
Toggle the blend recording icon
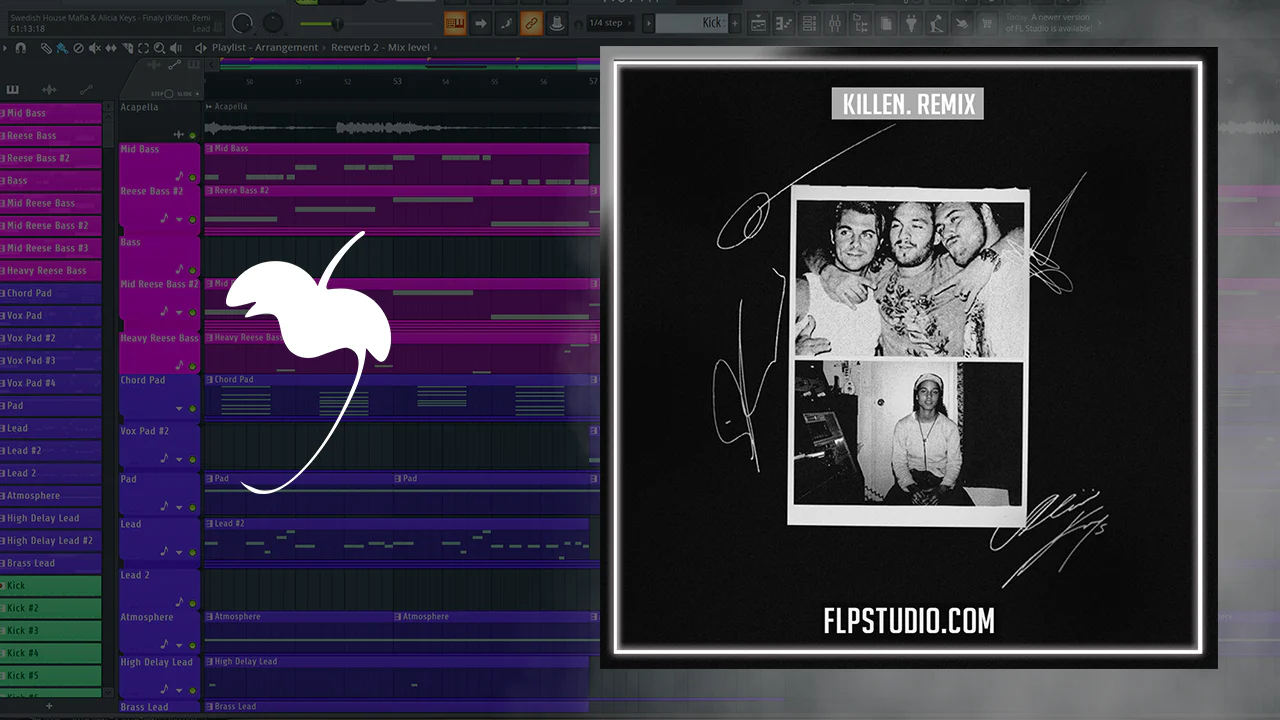(506, 23)
